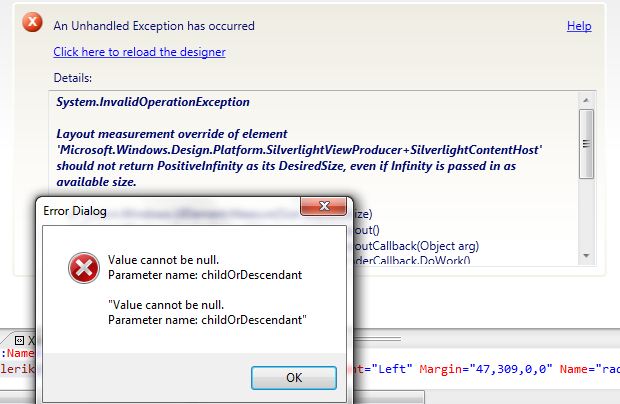
Task: Click the small XAML tab icon
Action: click(x=17, y=340)
